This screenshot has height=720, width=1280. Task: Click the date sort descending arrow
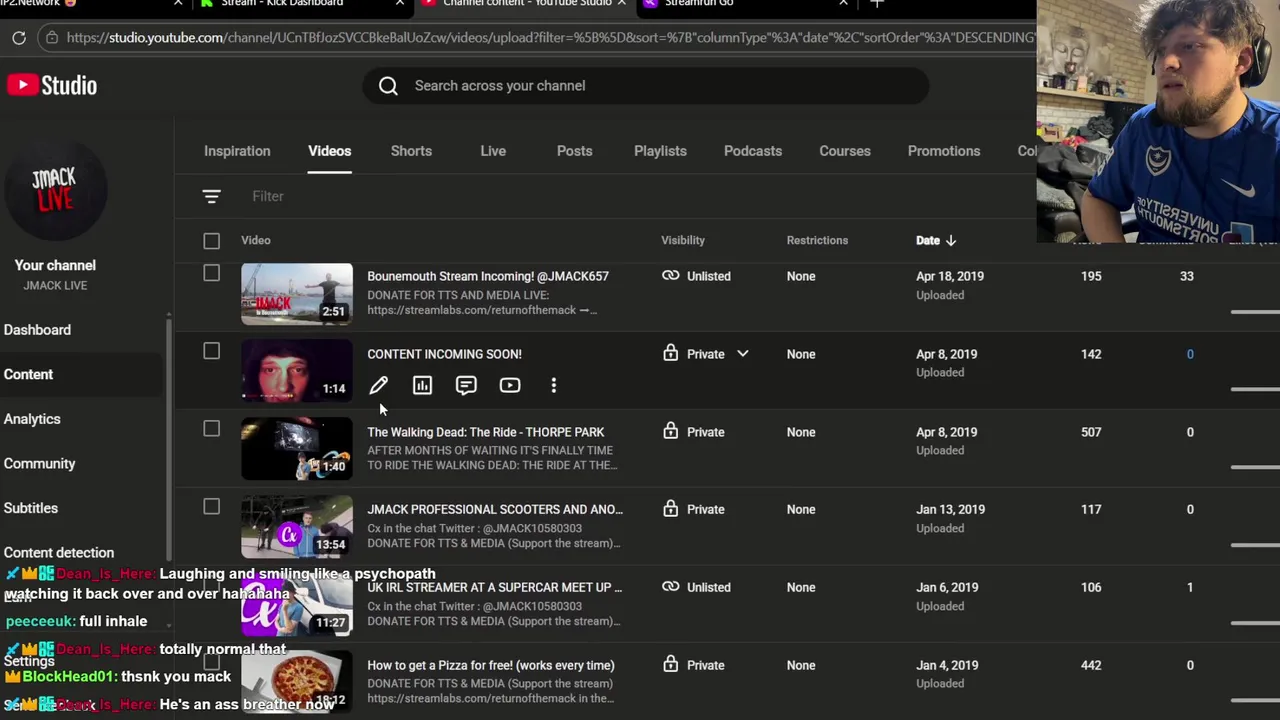(951, 240)
